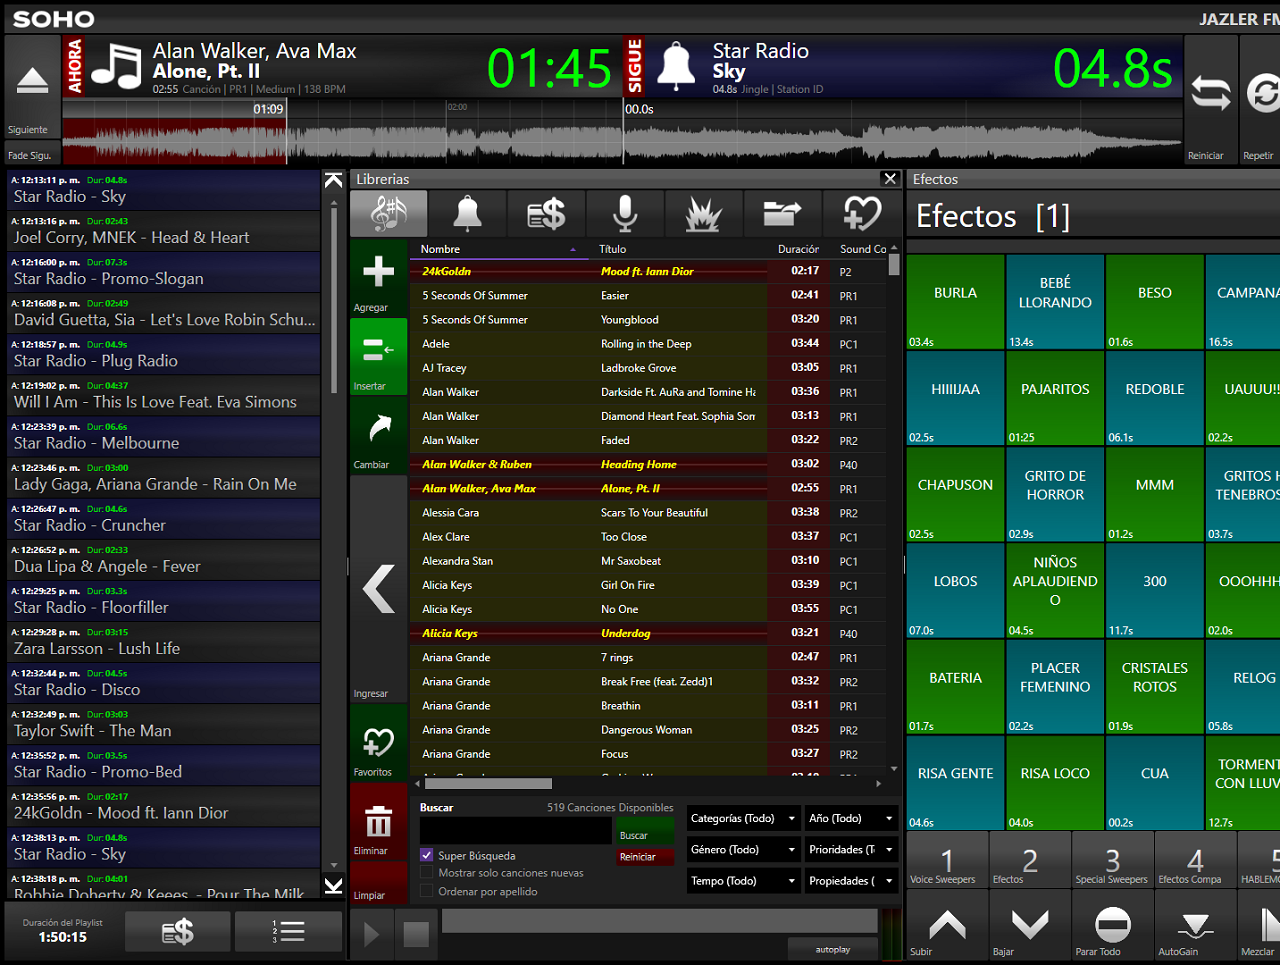This screenshot has width=1280, height=965.
Task: Trigger the BEBÉ LLORANDO effect
Action: (x=1055, y=302)
